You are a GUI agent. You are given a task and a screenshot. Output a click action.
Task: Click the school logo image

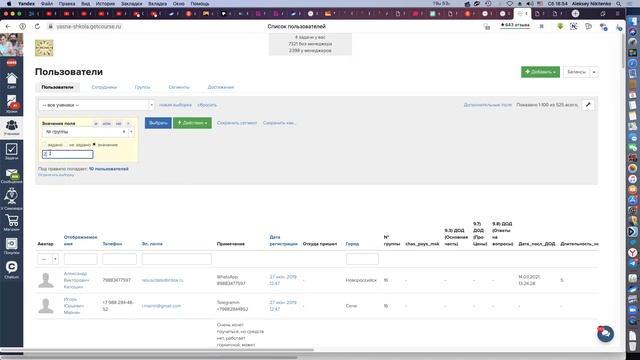(x=44, y=48)
